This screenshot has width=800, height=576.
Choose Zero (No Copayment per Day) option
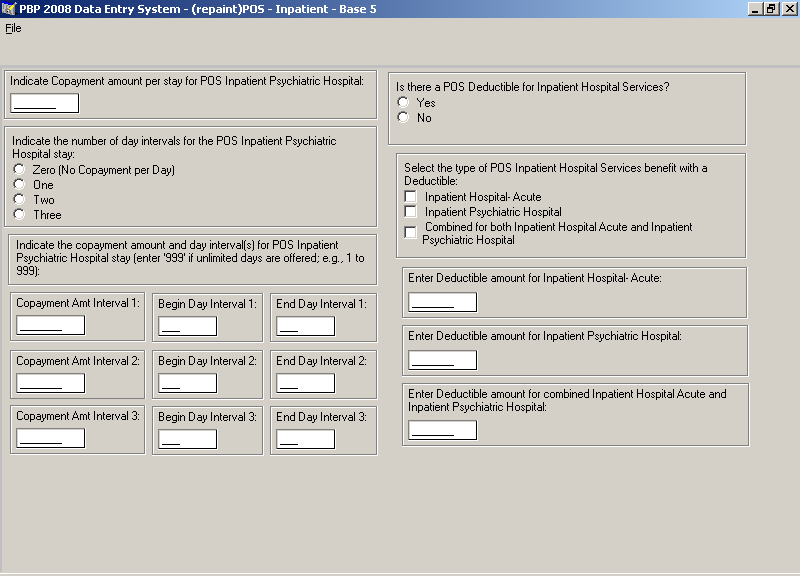point(19,169)
